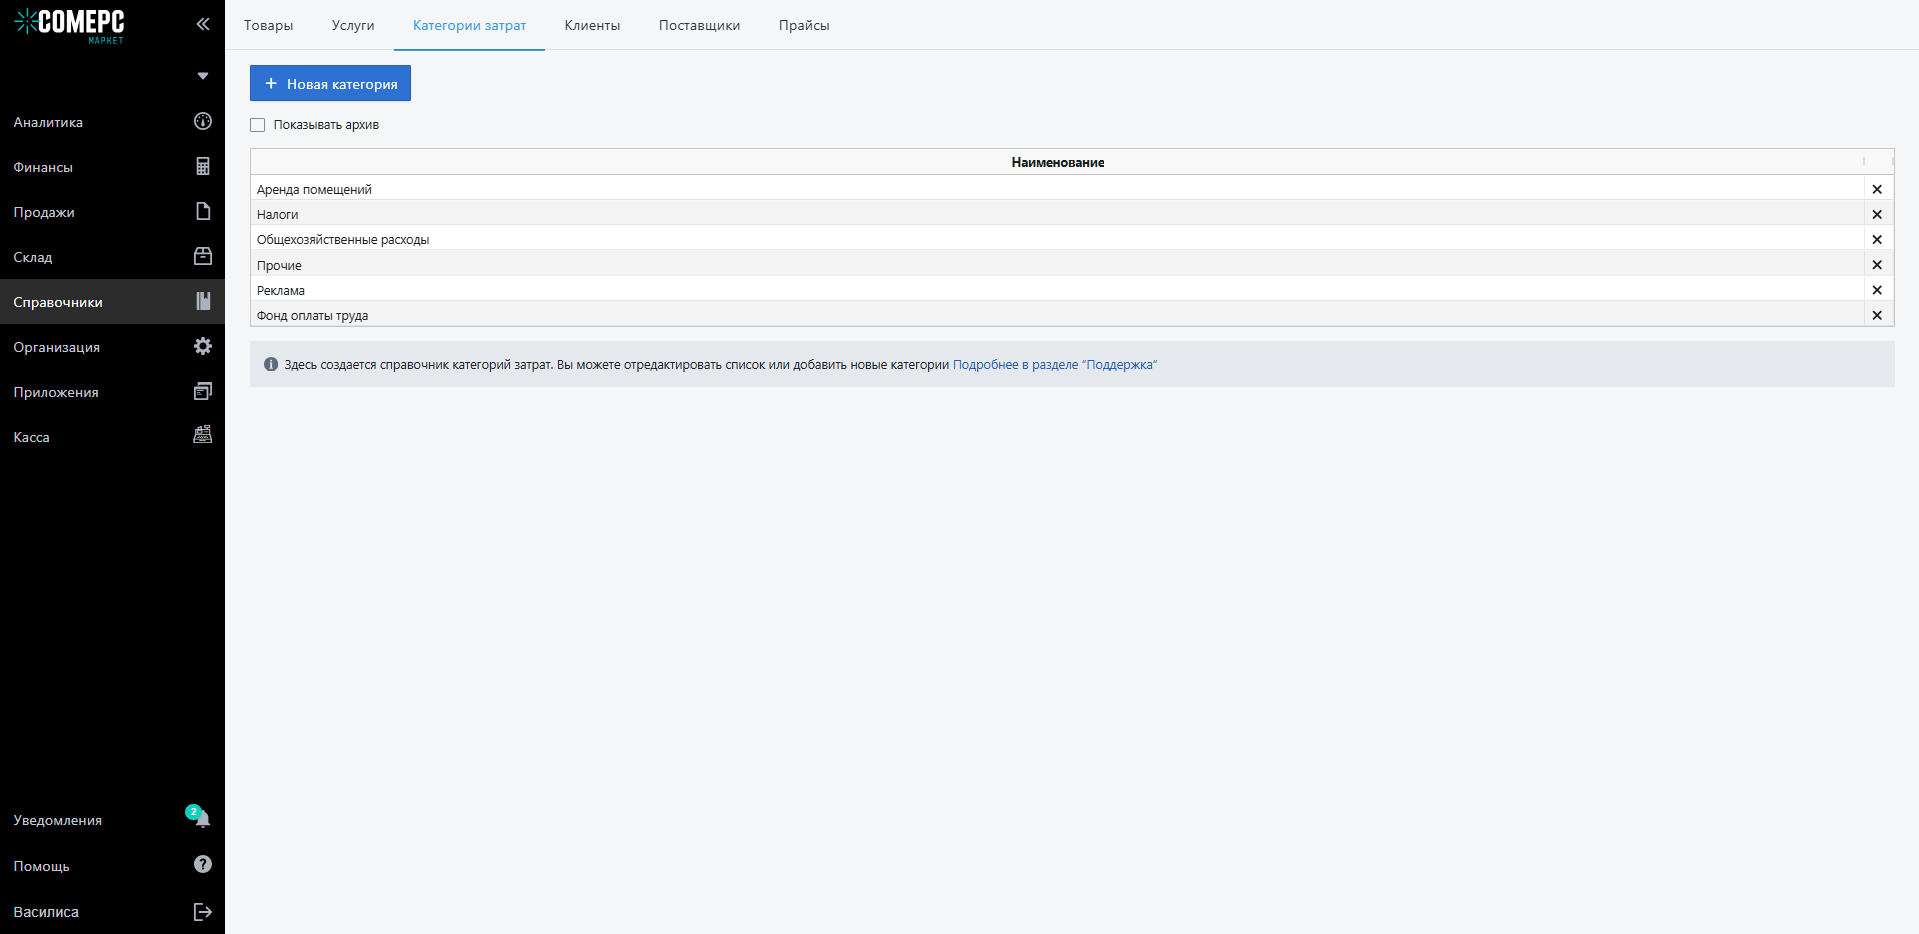Follow the 'Подробнее в разделе Поддержка' link
The image size is (1919, 934).
click(1054, 365)
